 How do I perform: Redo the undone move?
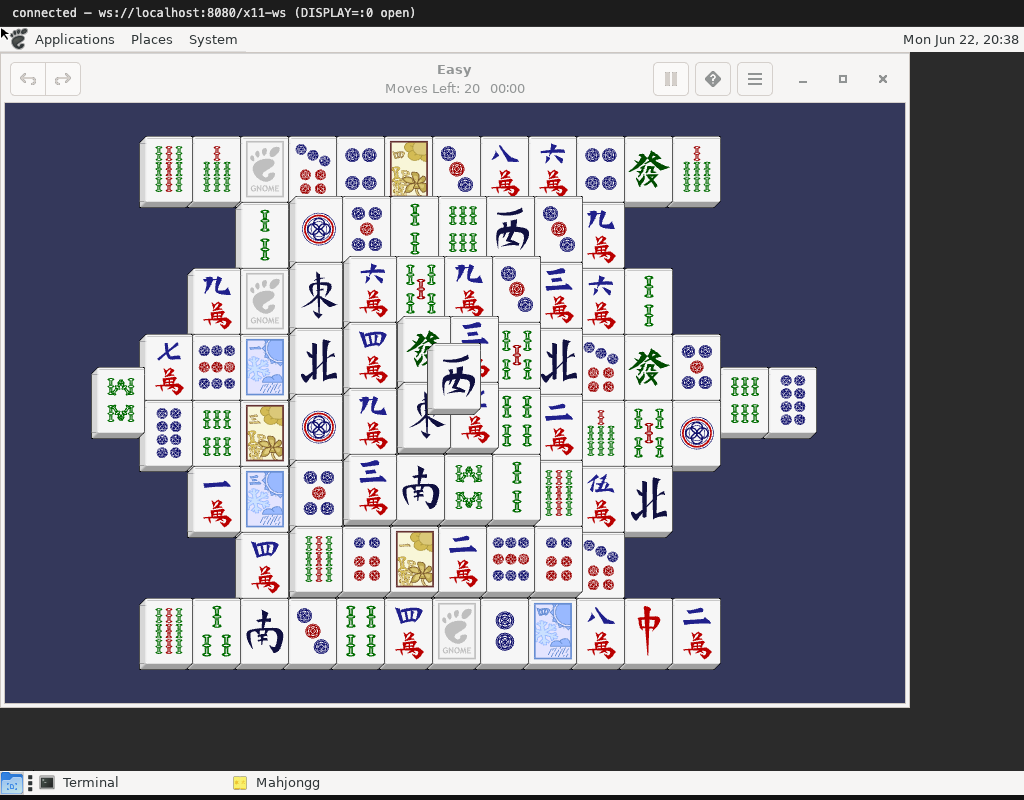pyautogui.click(x=63, y=79)
